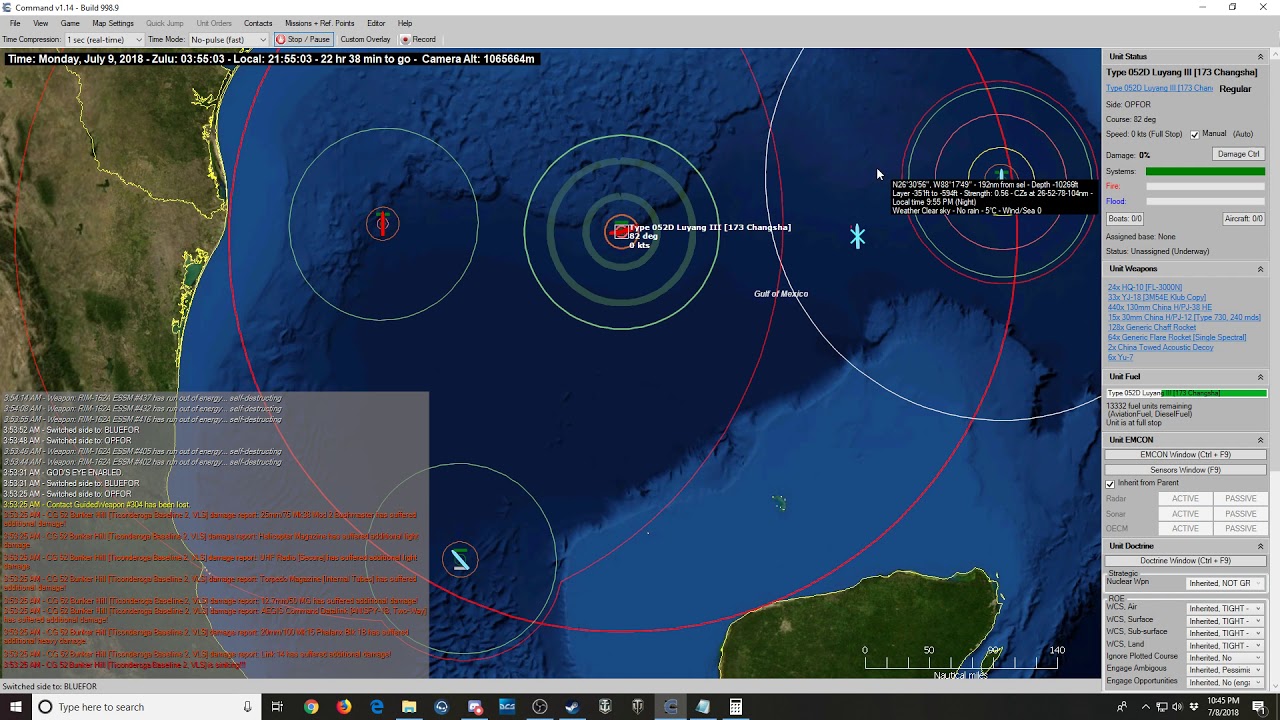Set Radar to ACTIVE

[x=1185, y=499]
